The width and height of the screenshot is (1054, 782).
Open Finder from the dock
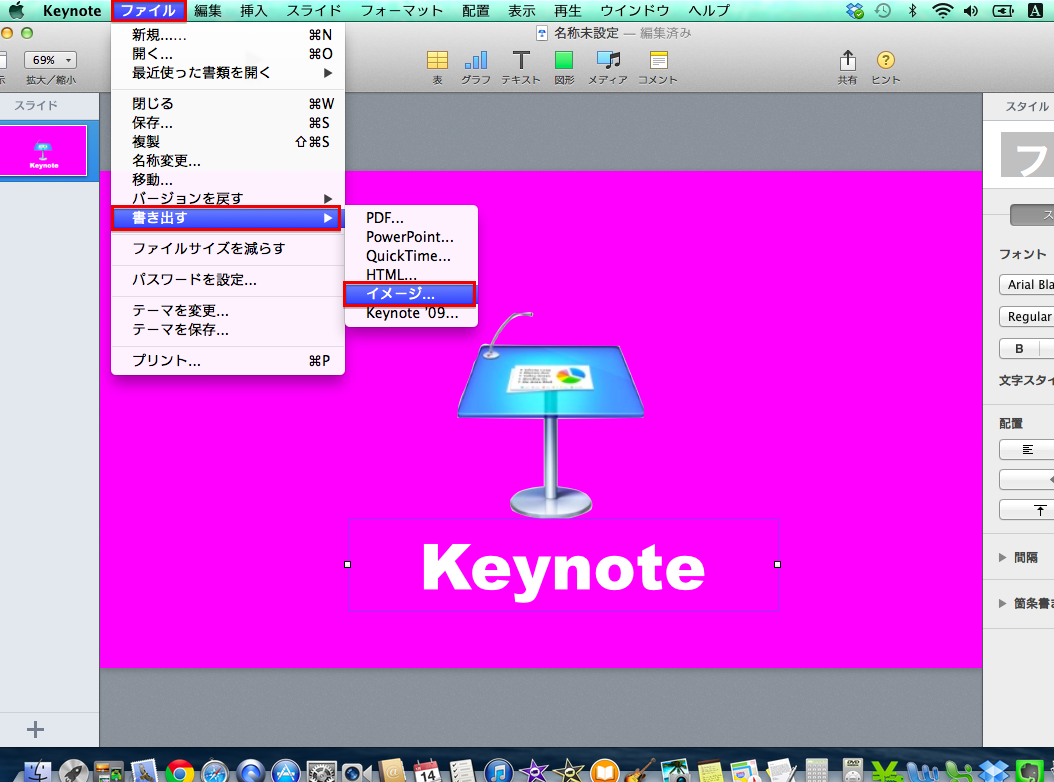click(38, 772)
